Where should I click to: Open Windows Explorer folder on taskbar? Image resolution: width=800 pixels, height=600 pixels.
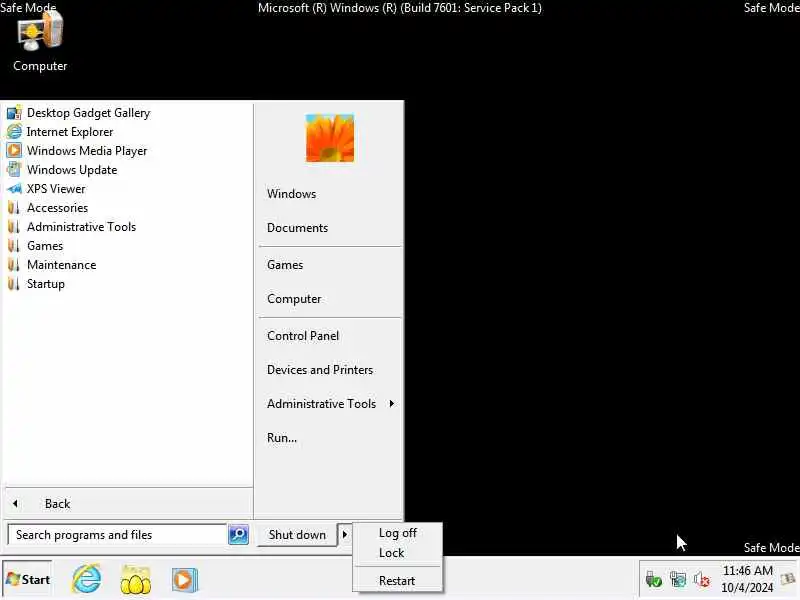tap(136, 580)
